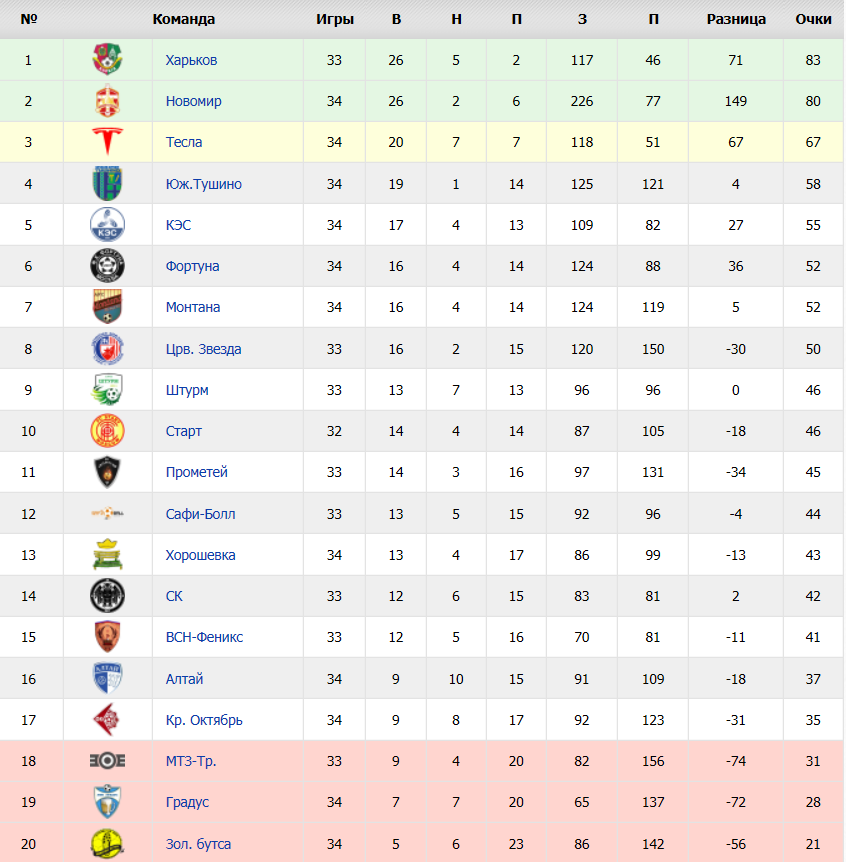
Task: Click the Очки column header
Action: click(x=813, y=19)
